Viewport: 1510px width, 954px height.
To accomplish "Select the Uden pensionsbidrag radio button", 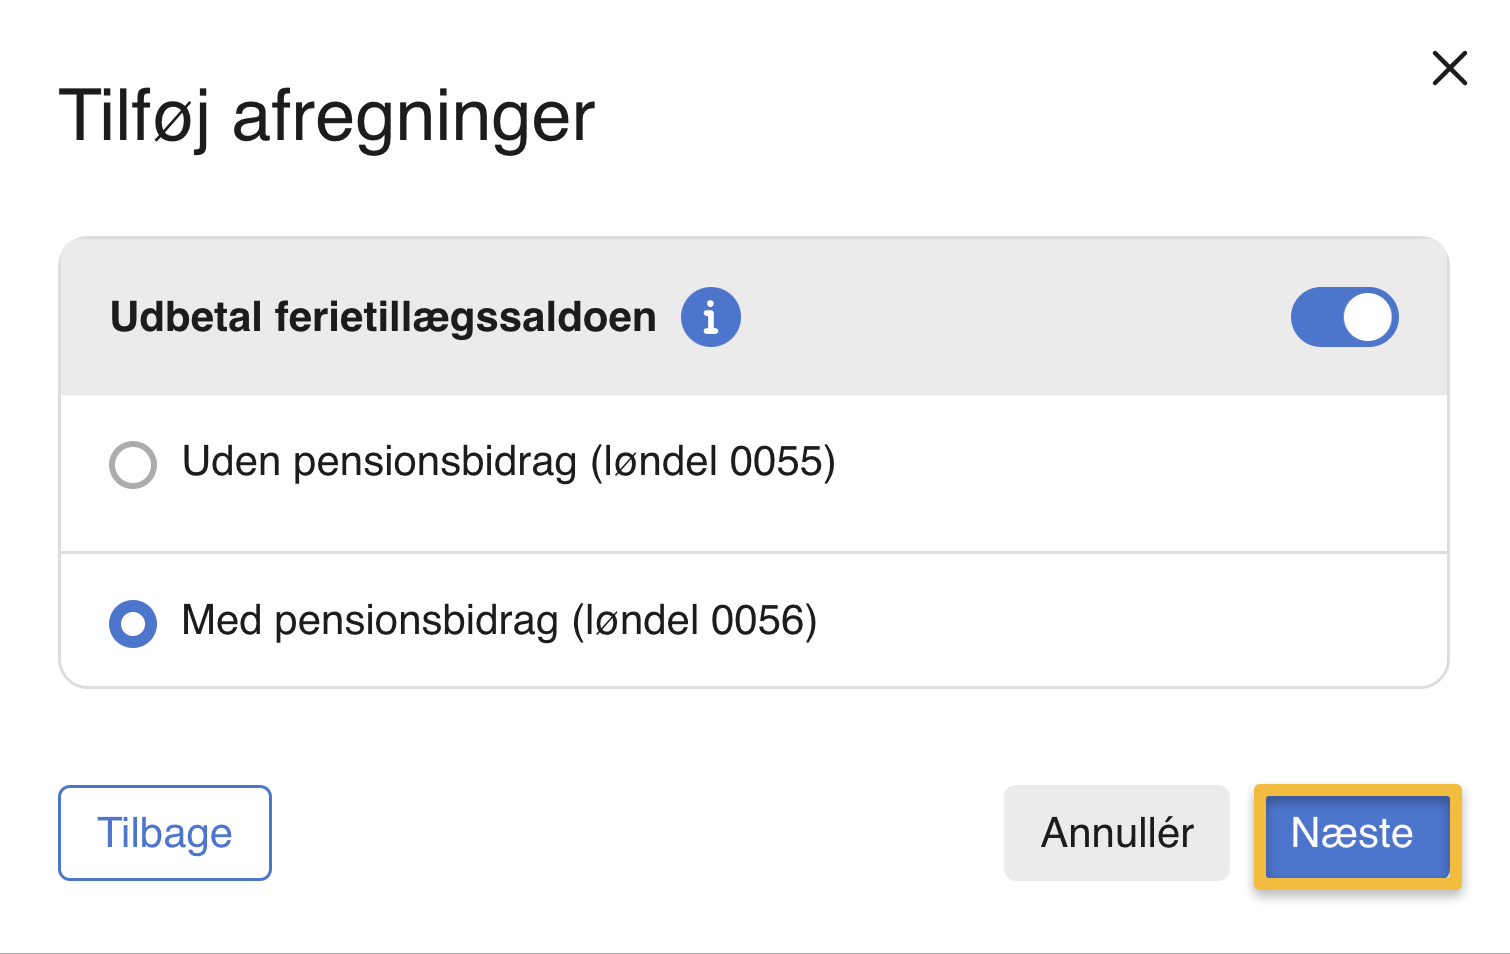I will tap(133, 465).
